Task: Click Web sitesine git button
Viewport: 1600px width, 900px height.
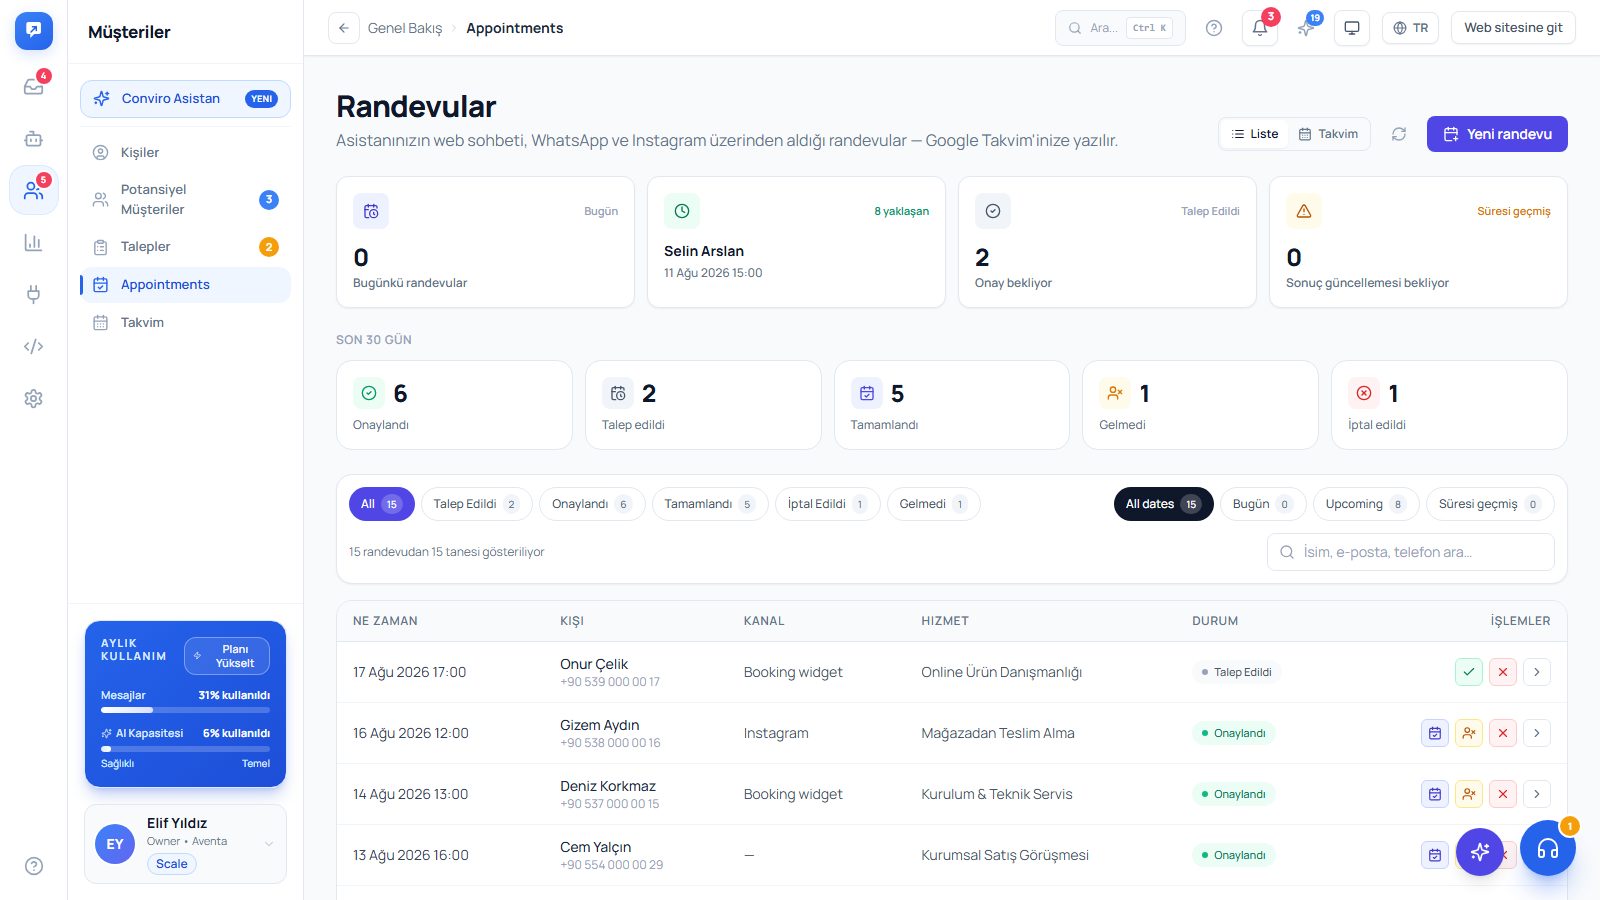Action: [1513, 28]
